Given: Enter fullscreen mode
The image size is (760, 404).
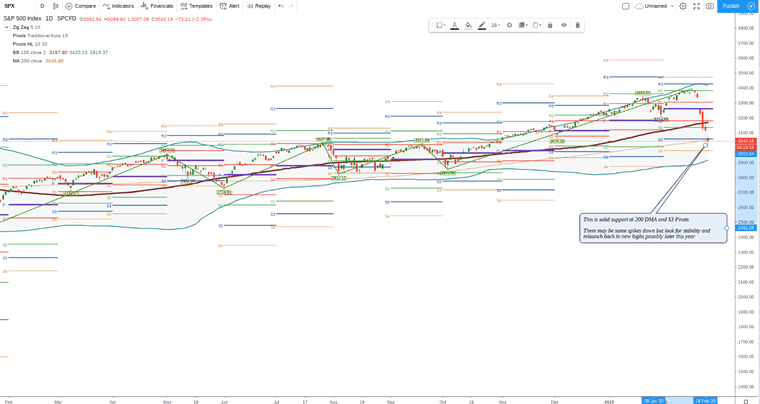Looking at the screenshot, I should click(697, 6).
